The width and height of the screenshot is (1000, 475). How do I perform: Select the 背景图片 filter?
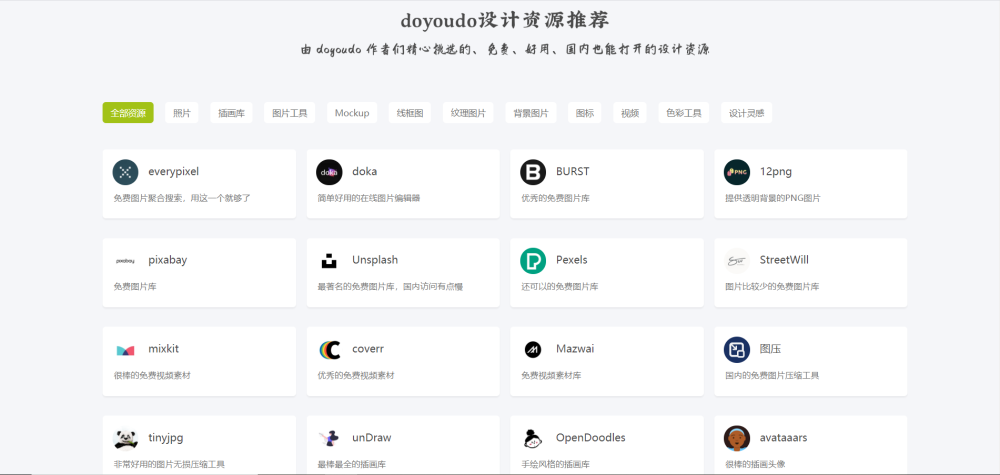coord(531,113)
